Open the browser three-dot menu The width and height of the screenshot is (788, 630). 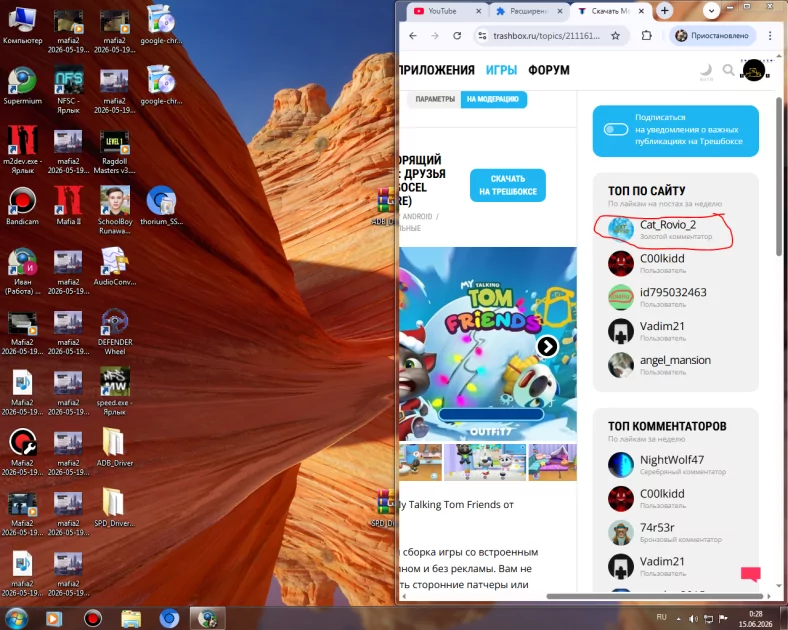[x=770, y=36]
